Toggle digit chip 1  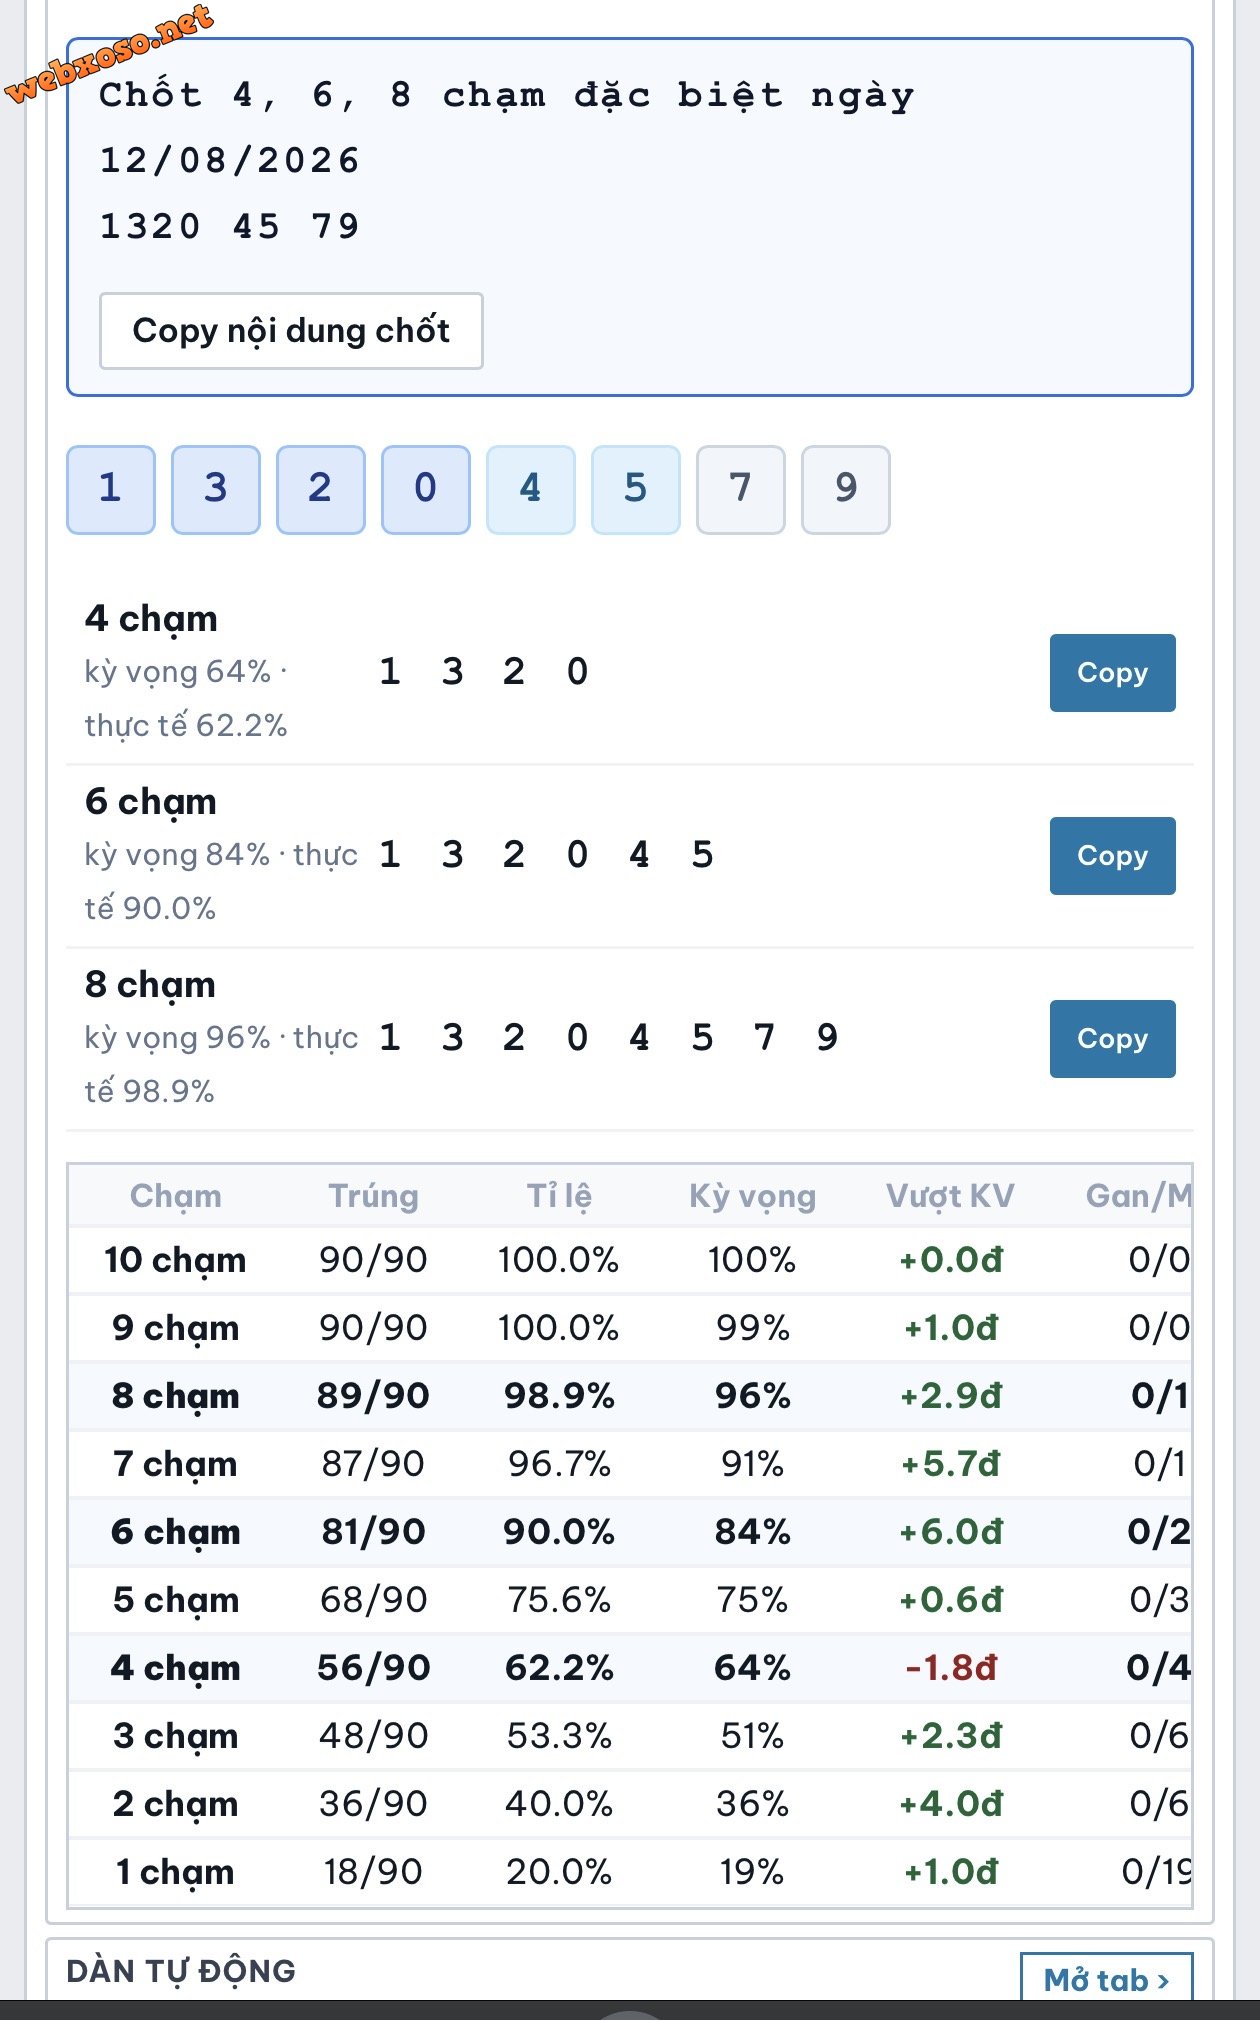coord(111,489)
